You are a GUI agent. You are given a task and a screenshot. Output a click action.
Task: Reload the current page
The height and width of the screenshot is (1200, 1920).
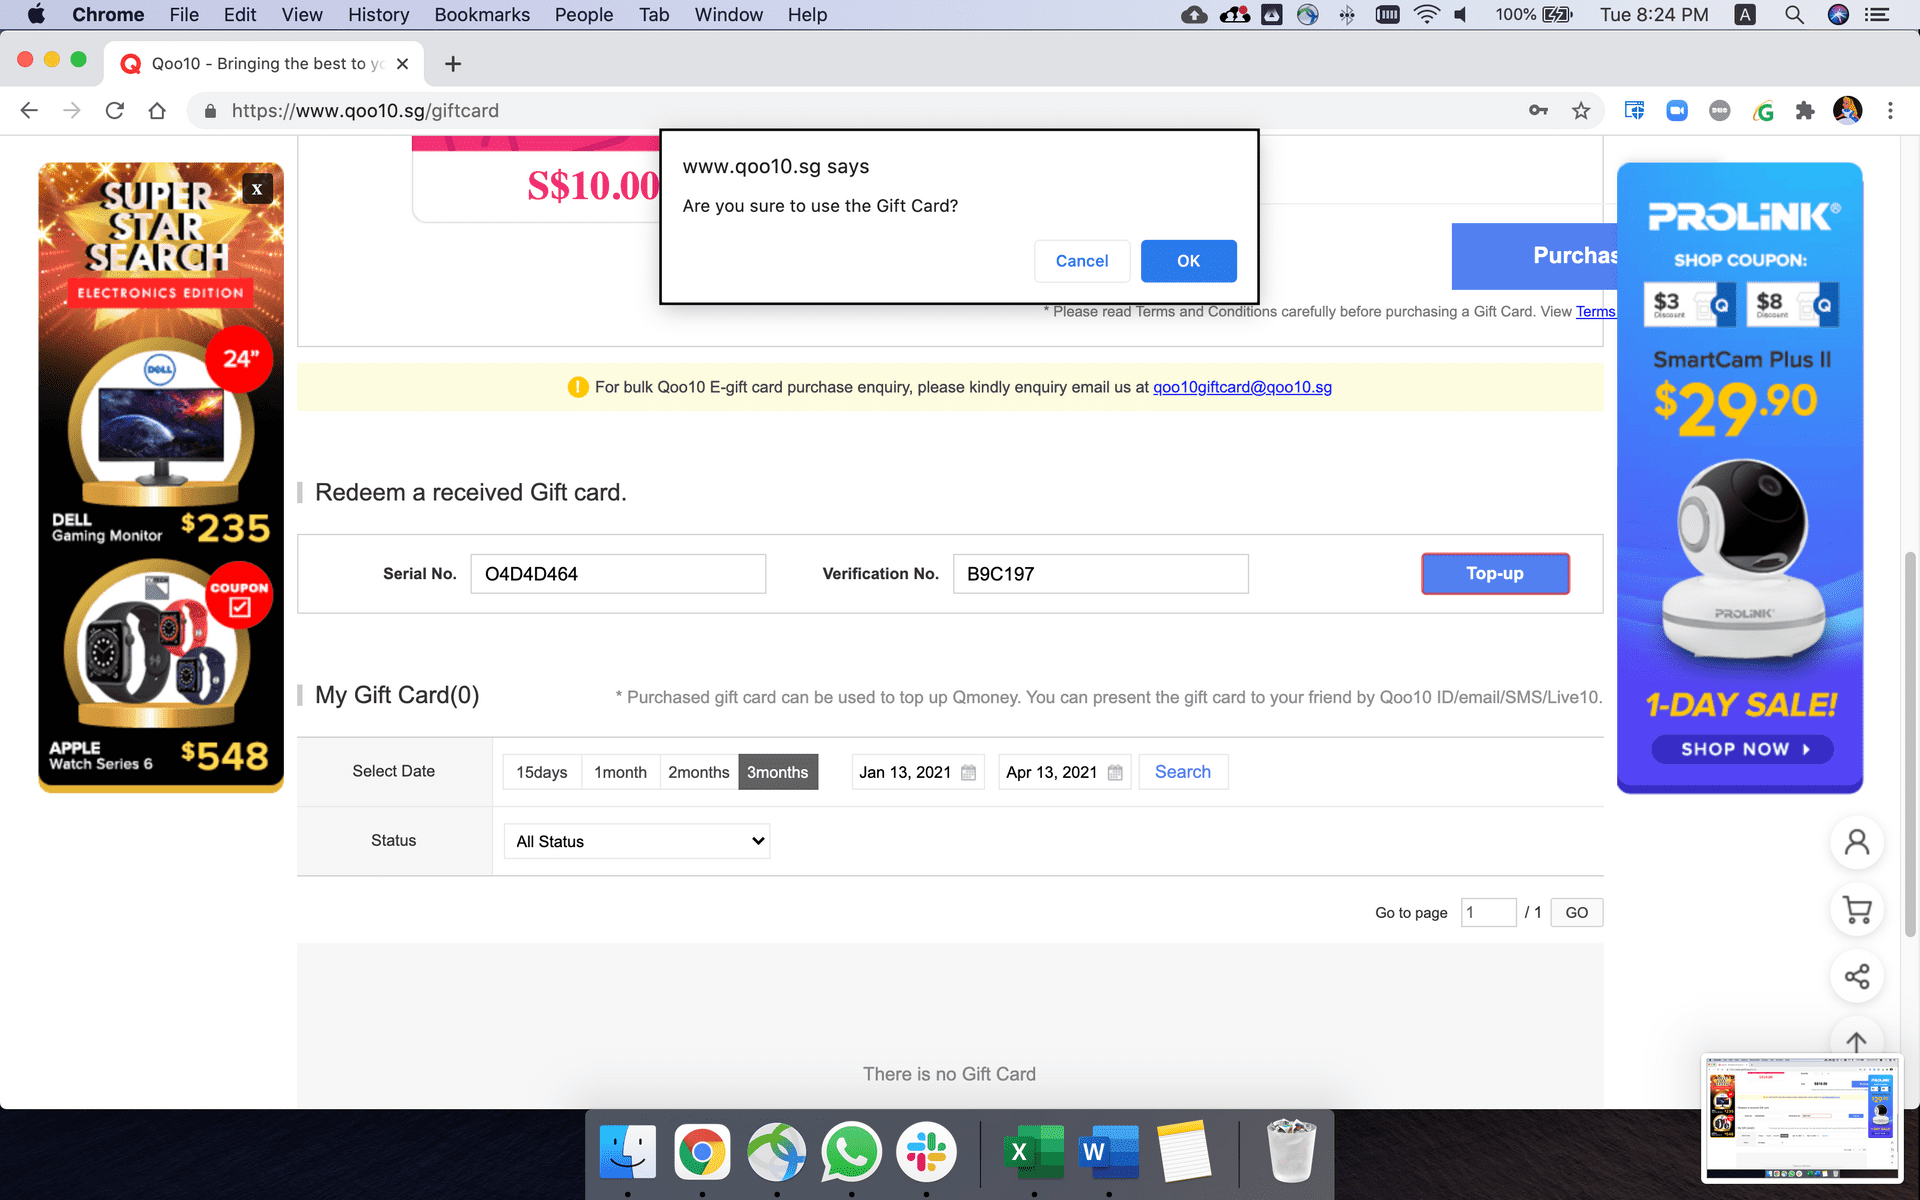coord(115,111)
